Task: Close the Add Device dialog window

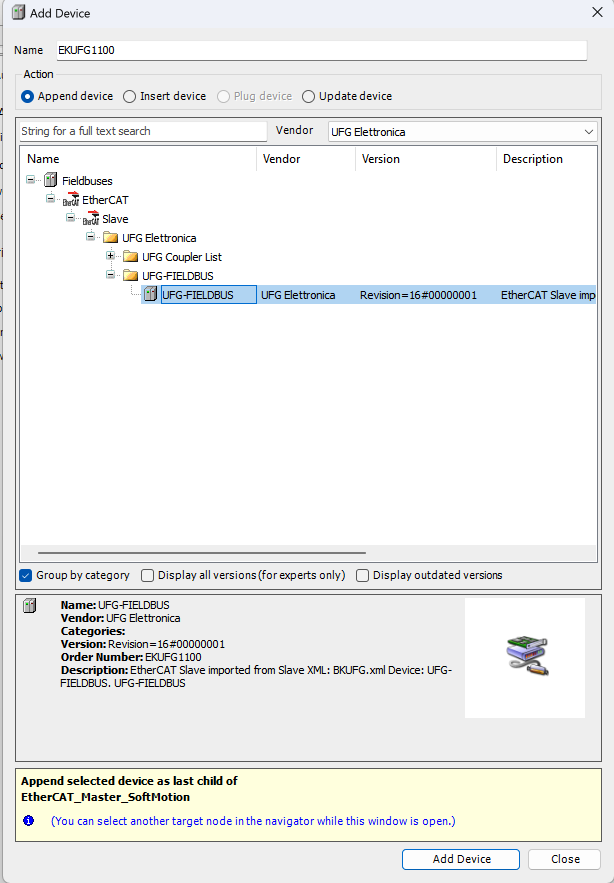Action: (x=597, y=12)
